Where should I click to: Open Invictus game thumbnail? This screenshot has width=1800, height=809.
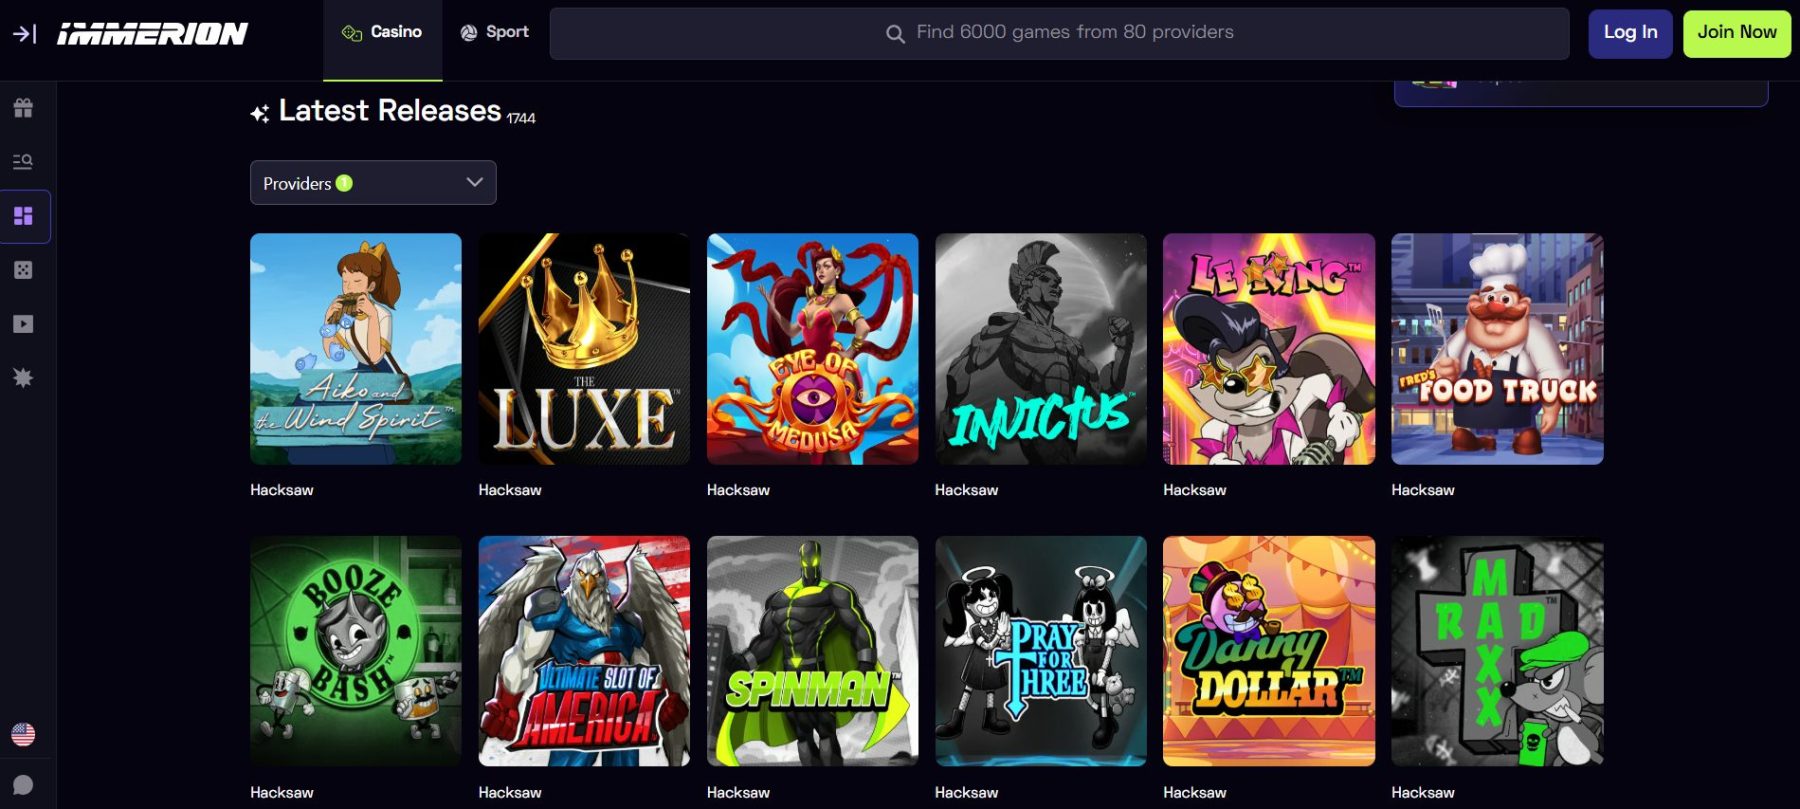click(x=1041, y=349)
